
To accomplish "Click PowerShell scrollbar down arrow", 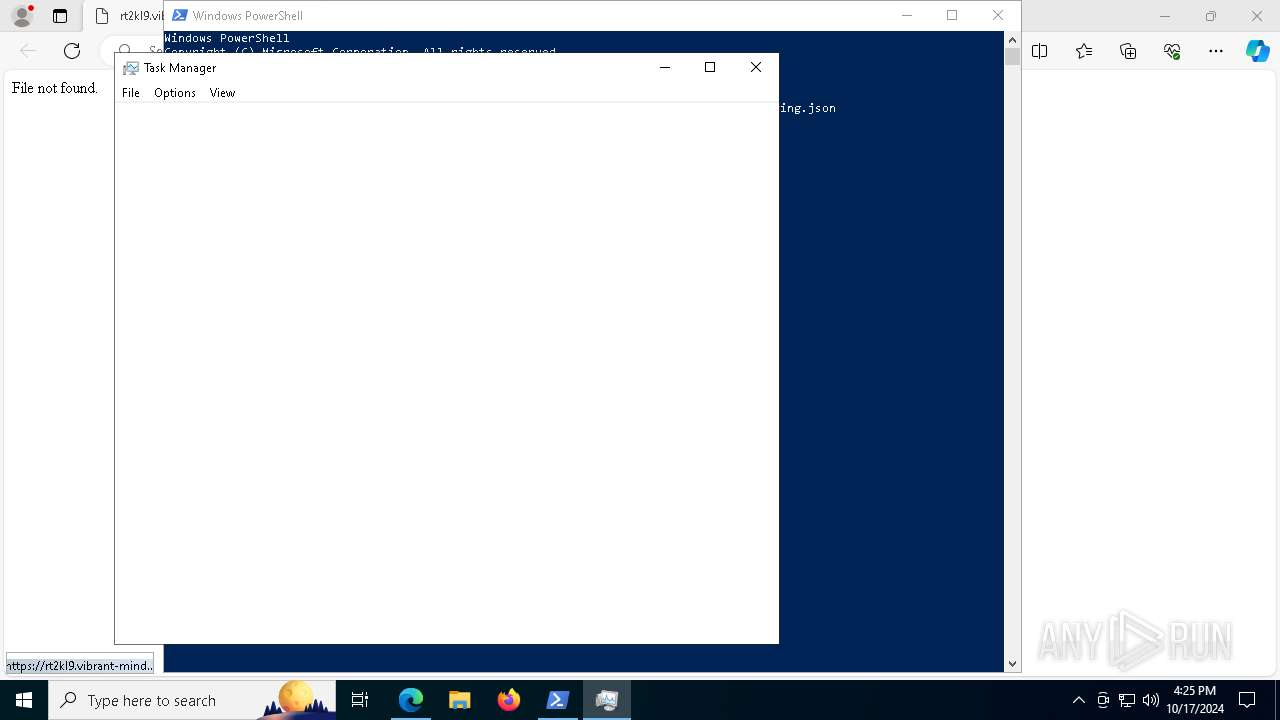I will (1012, 663).
